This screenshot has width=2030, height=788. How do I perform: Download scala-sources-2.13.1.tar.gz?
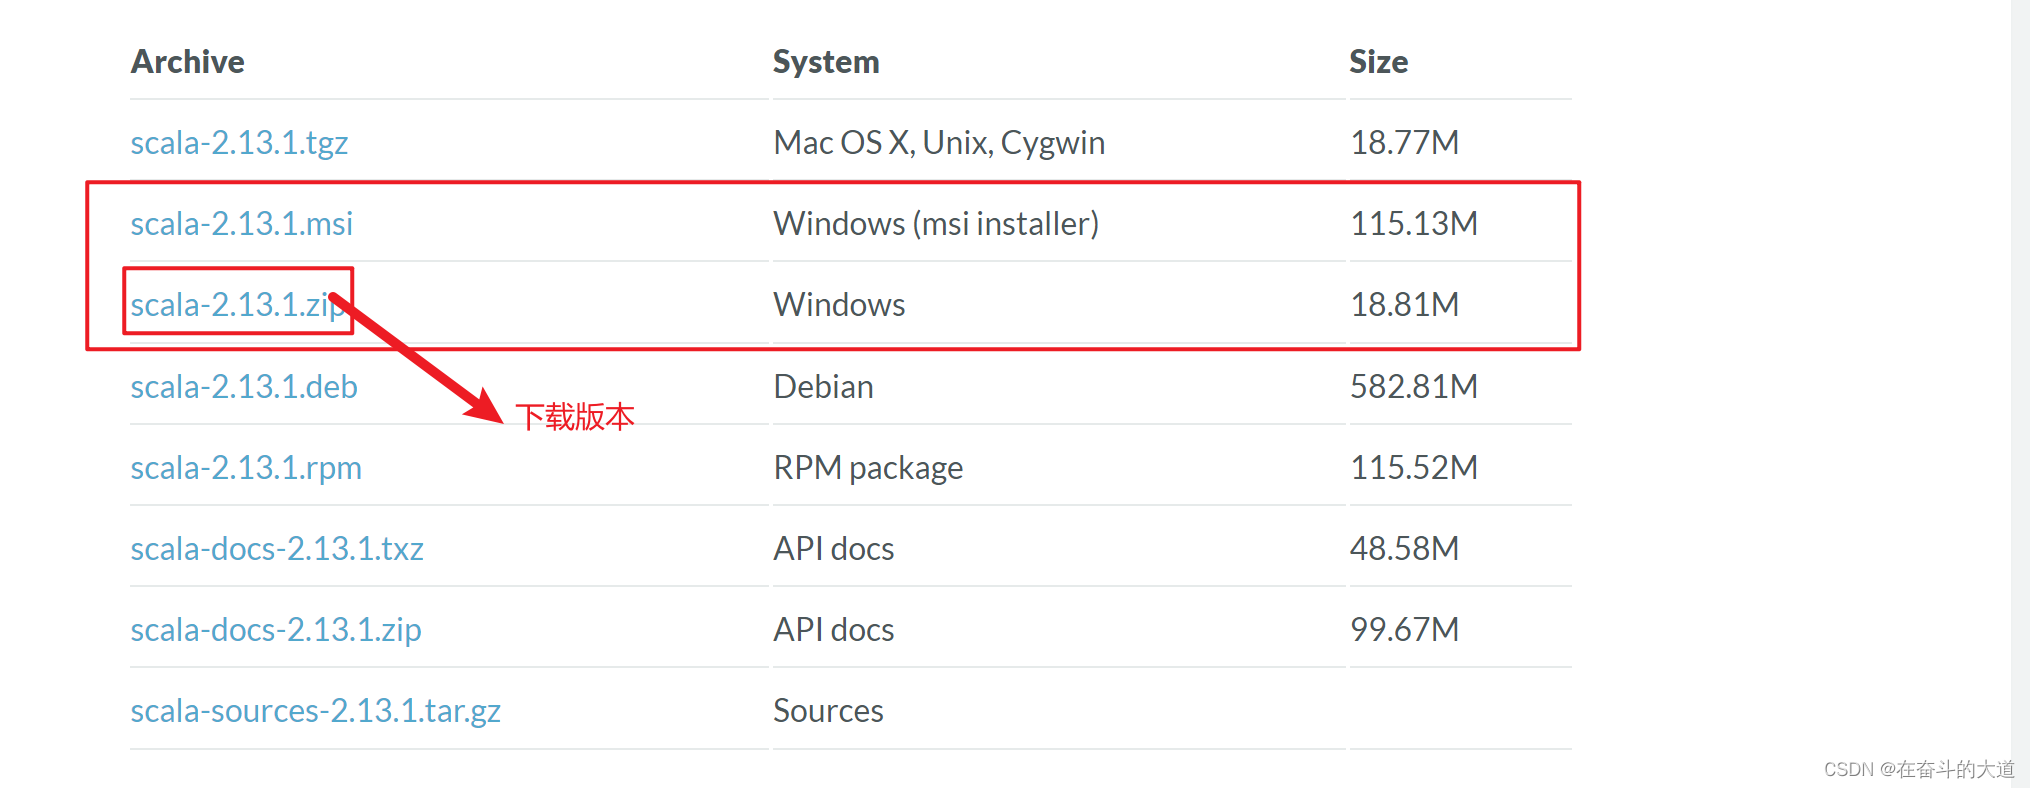tap(316, 711)
